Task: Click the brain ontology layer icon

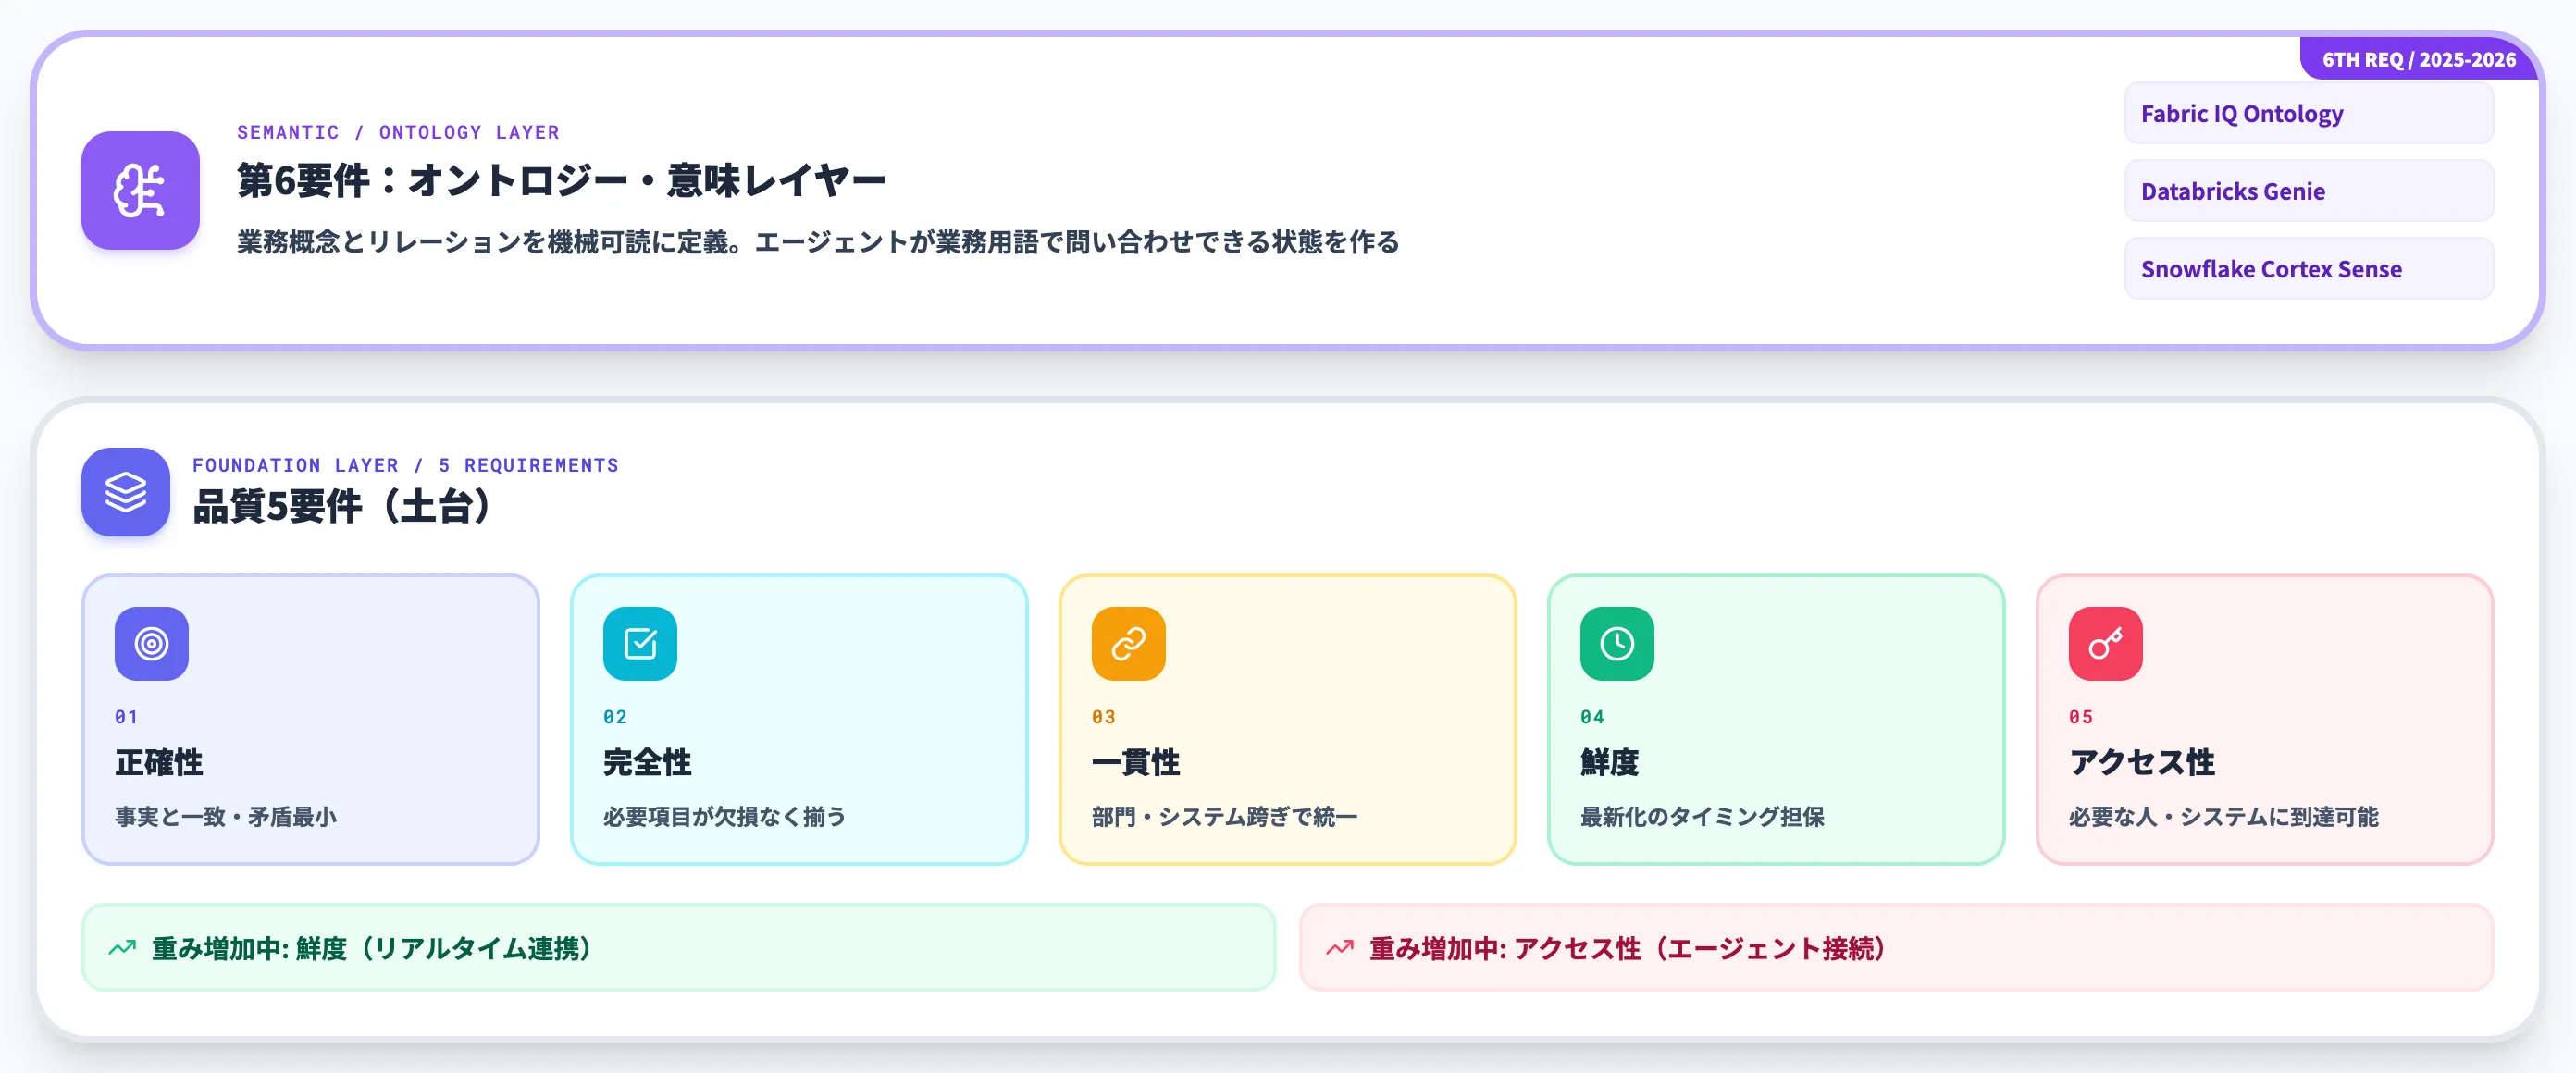Action: coord(140,190)
